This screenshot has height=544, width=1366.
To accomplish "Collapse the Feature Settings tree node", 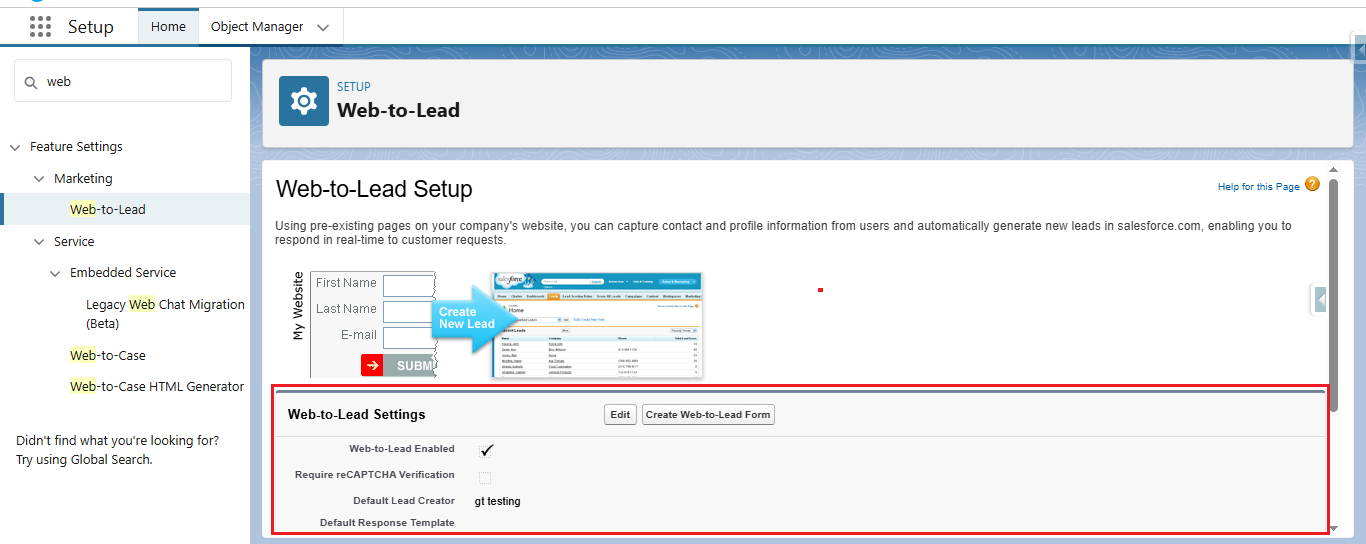I will pos(15,147).
